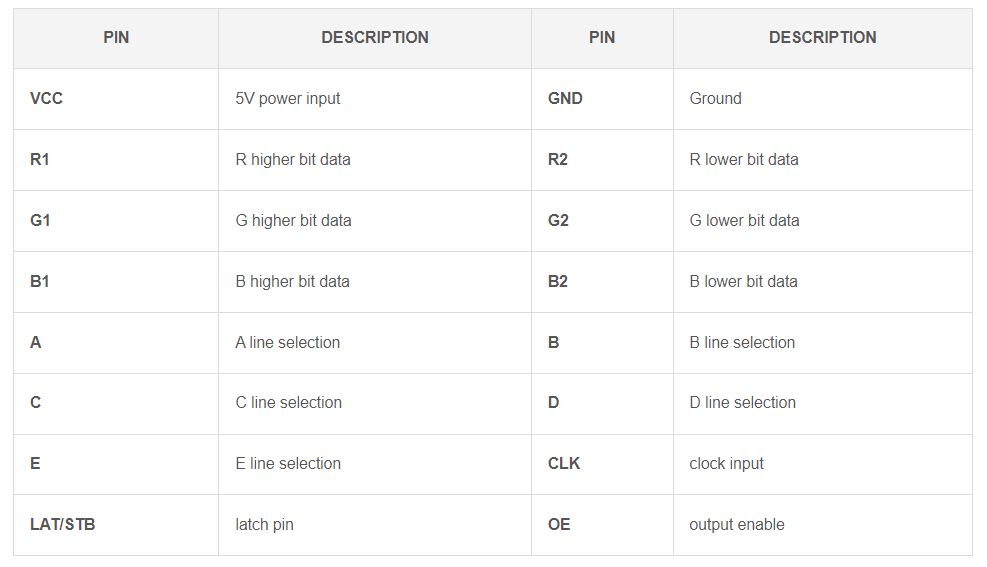Click the first PIN column header

tap(116, 38)
